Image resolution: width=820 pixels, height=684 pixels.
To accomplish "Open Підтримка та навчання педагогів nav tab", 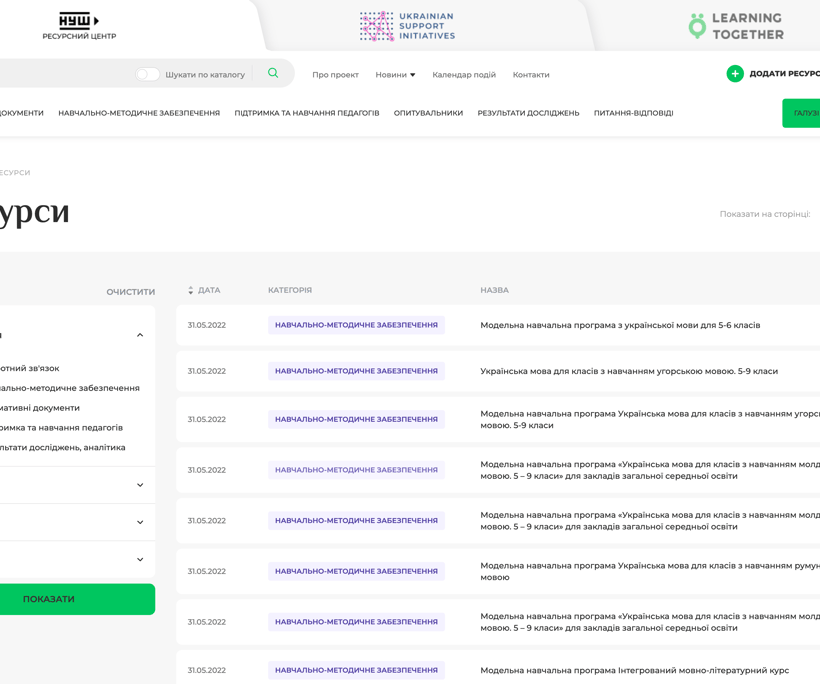I will (x=307, y=113).
